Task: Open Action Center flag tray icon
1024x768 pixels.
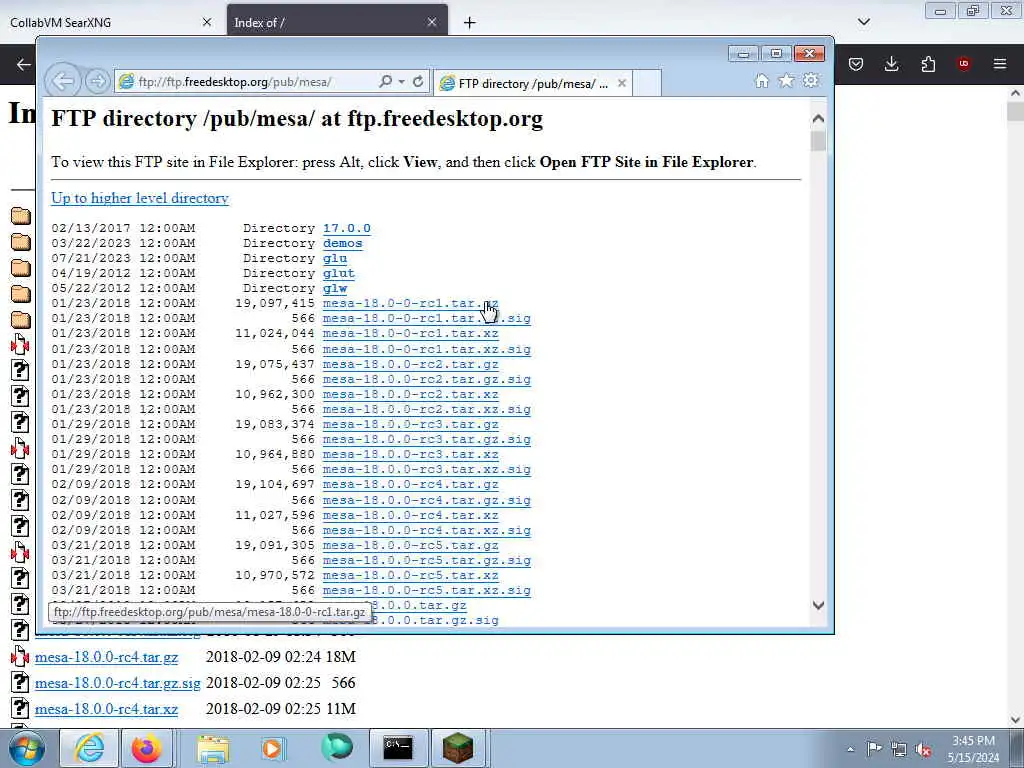Action: tap(874, 749)
